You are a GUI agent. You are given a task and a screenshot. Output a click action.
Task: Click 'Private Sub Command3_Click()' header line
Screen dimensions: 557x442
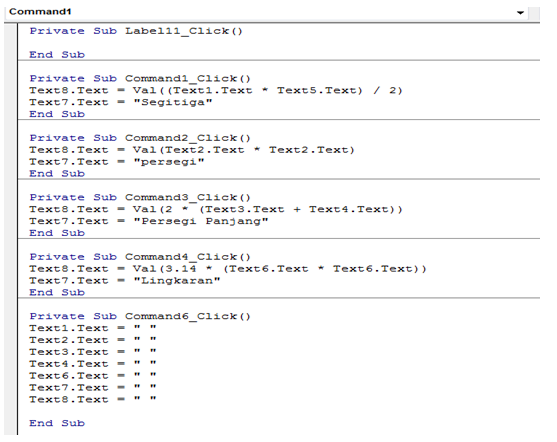[x=140, y=198]
